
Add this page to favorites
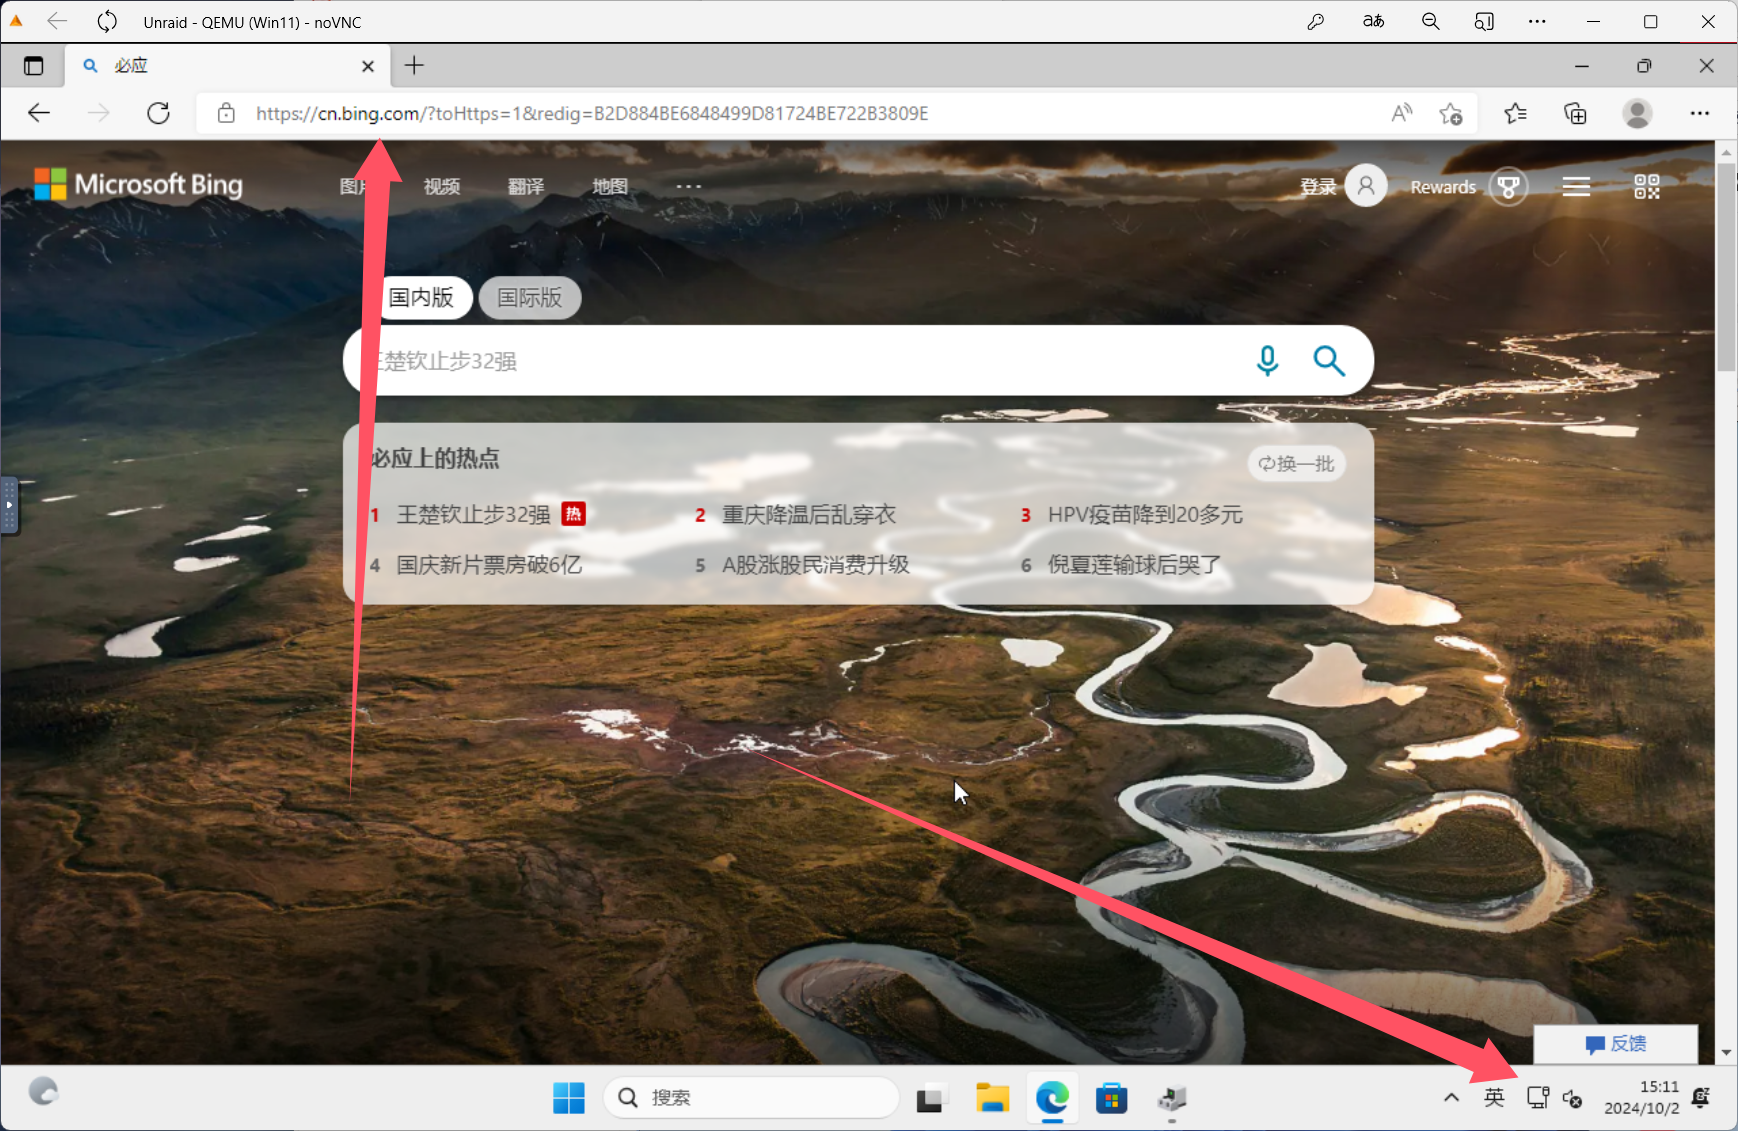(1451, 113)
